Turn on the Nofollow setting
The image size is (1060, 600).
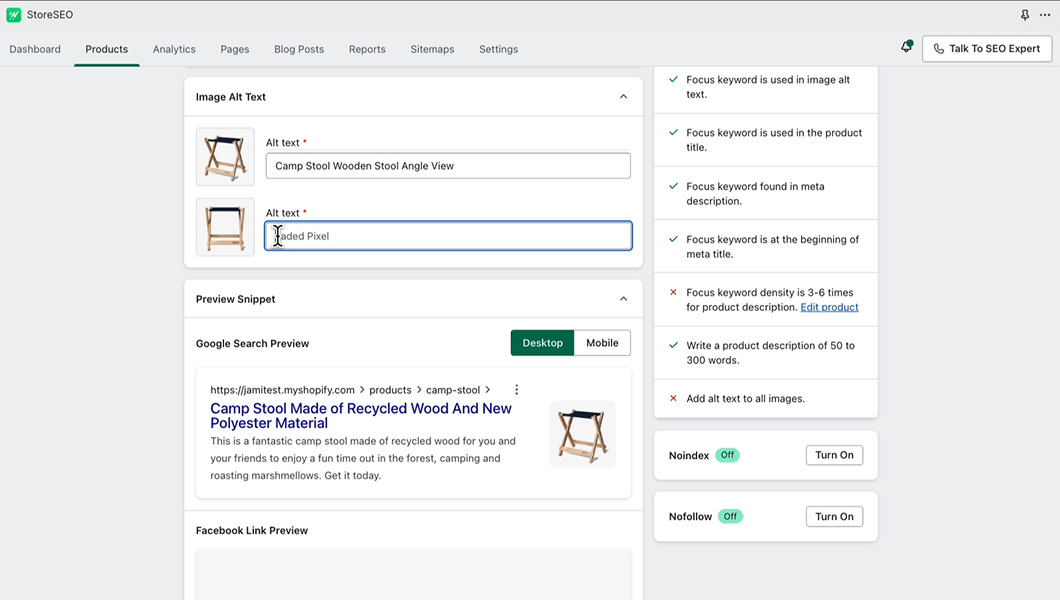[x=833, y=517]
